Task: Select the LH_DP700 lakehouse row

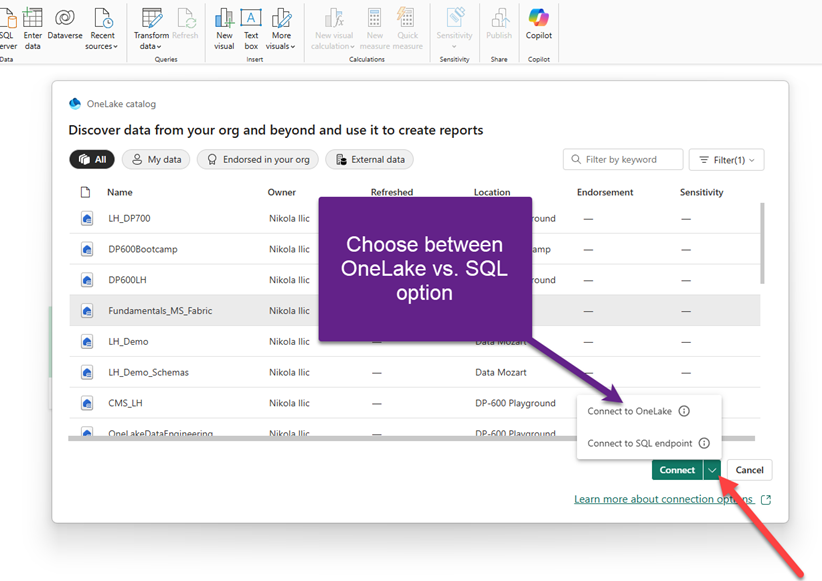Action: [x=415, y=218]
